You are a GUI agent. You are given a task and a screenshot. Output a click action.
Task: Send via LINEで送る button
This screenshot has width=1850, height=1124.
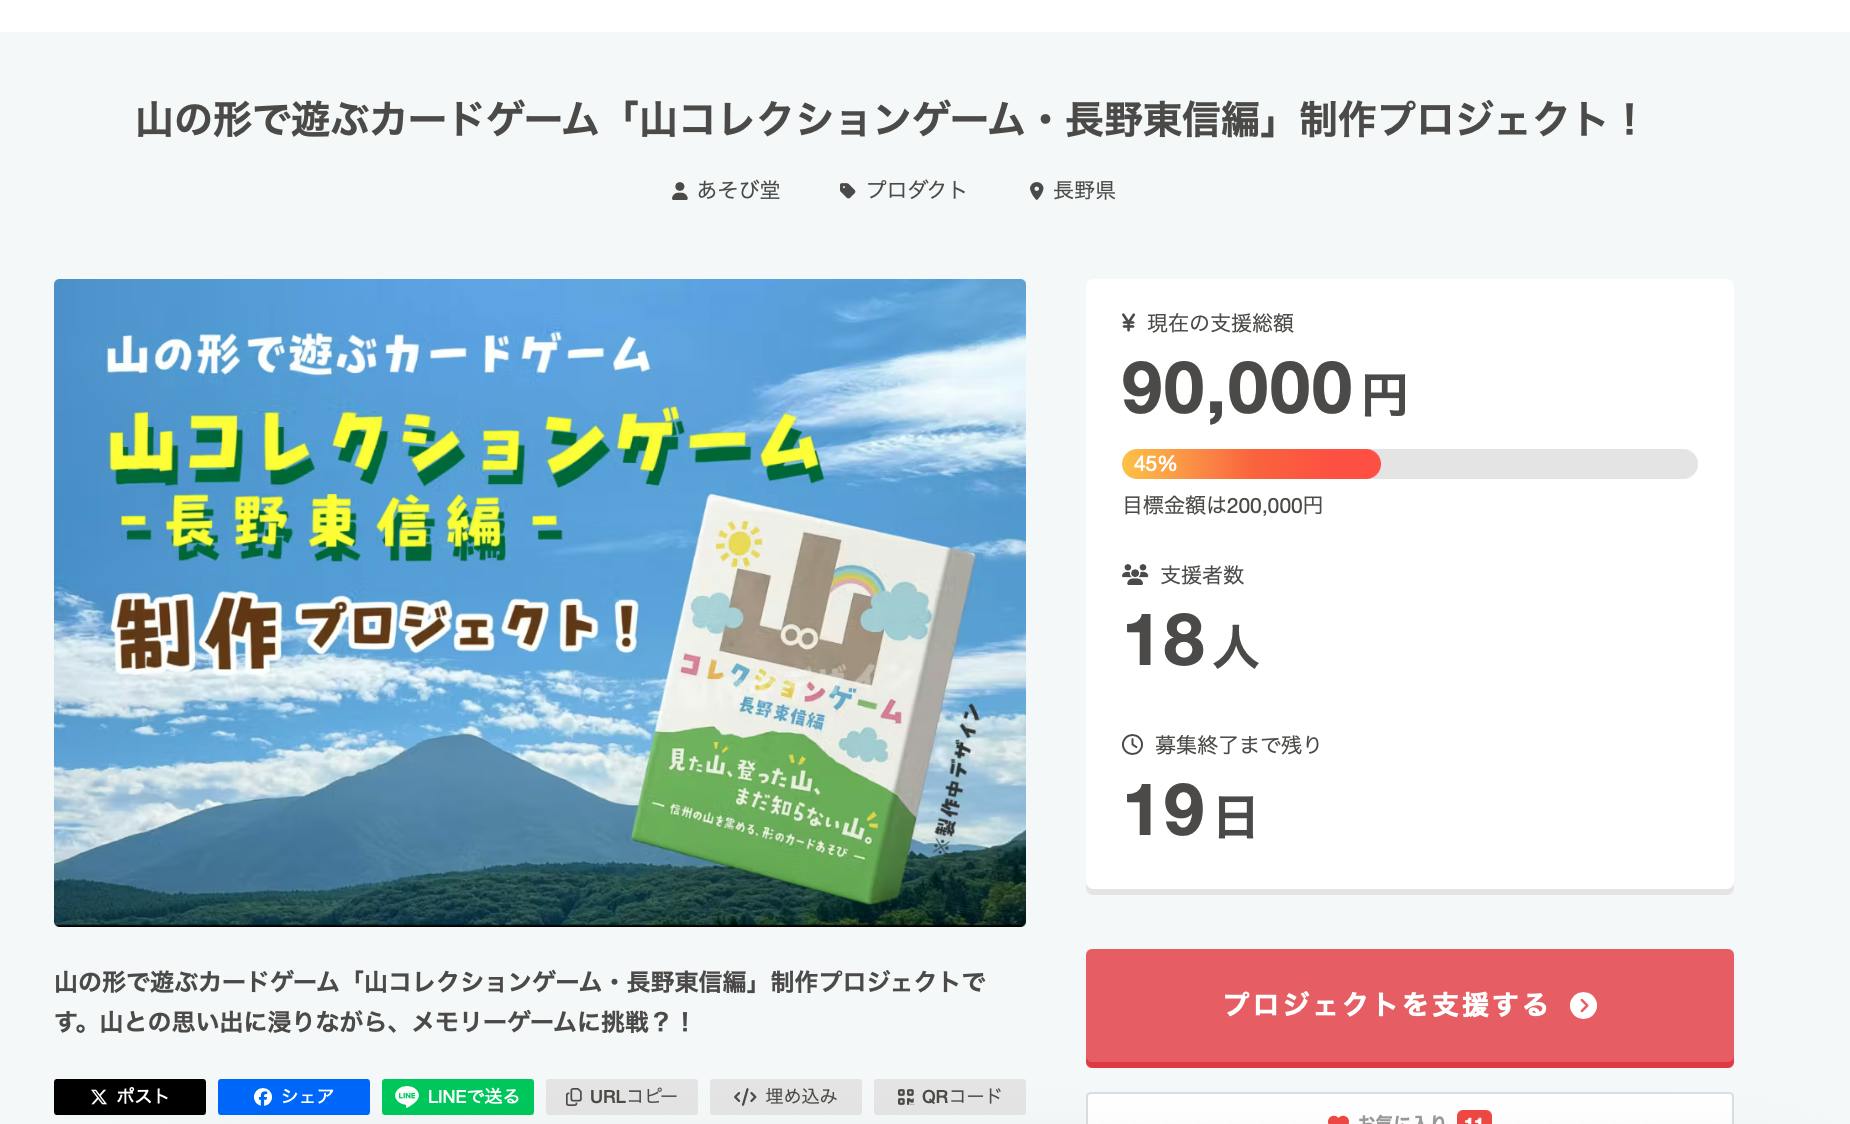click(x=458, y=1096)
